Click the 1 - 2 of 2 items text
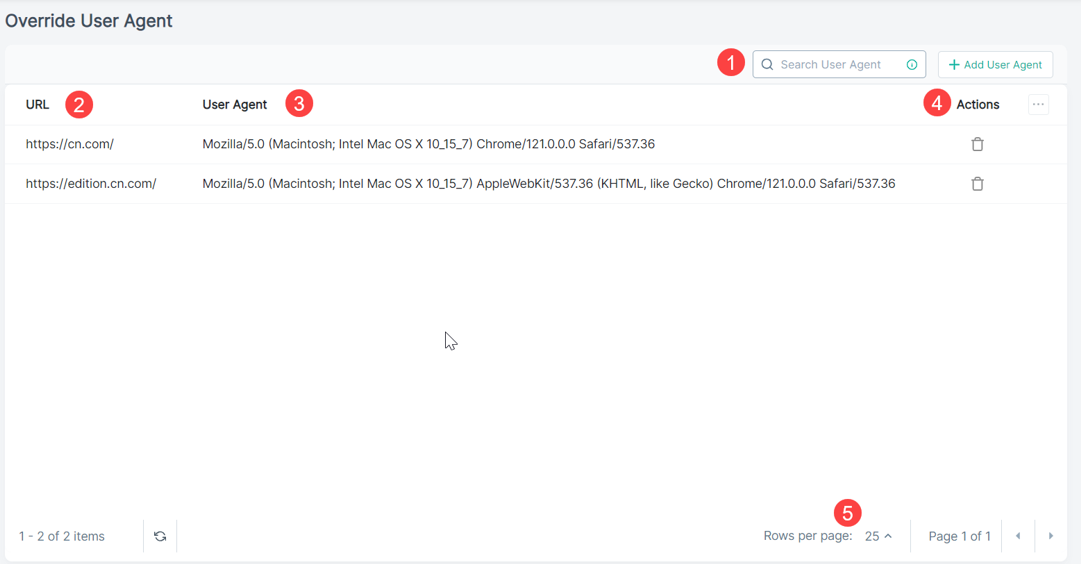This screenshot has width=1081, height=564. [x=62, y=536]
